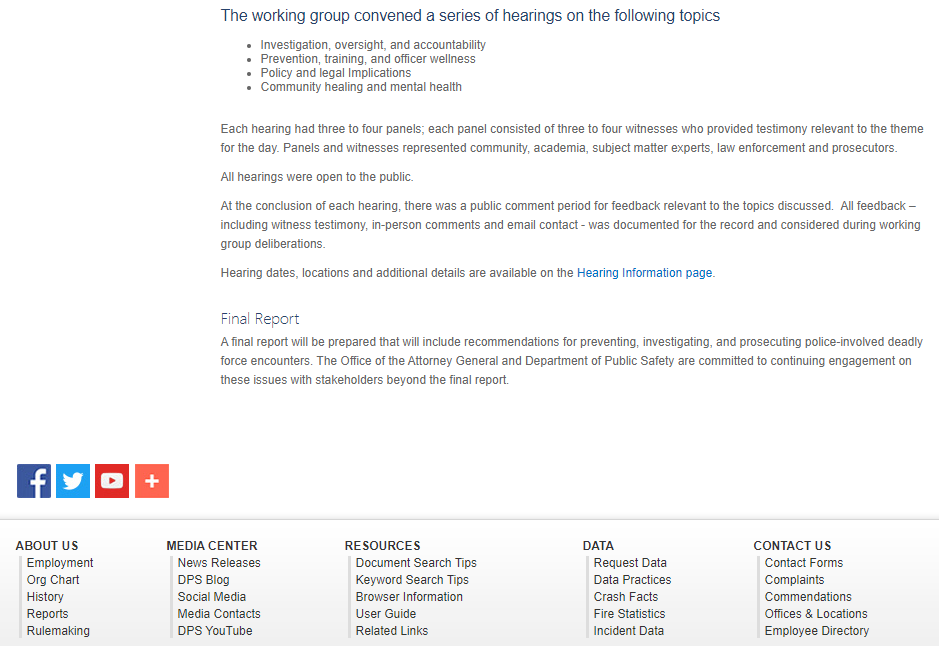939x646 pixels.
Task: Open Commendations footer link
Action: (x=808, y=597)
